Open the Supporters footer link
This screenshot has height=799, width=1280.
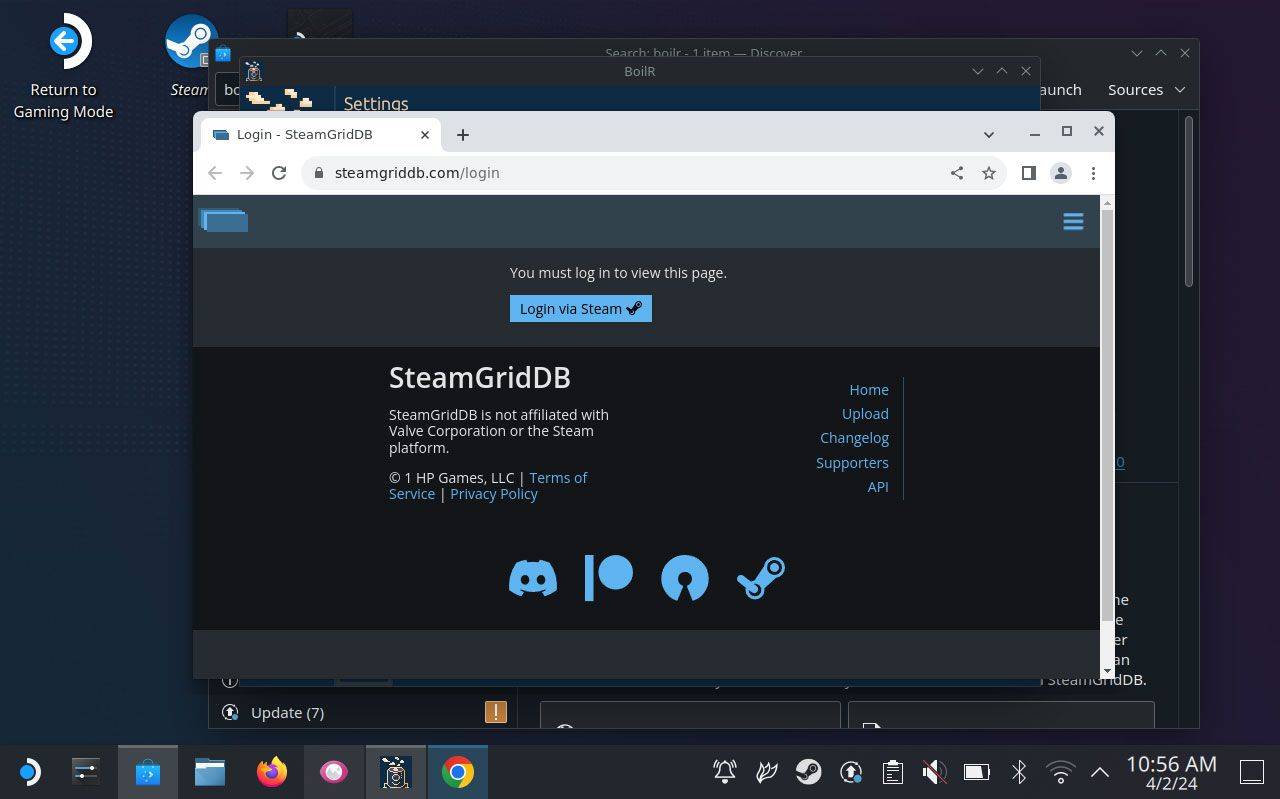click(x=852, y=462)
